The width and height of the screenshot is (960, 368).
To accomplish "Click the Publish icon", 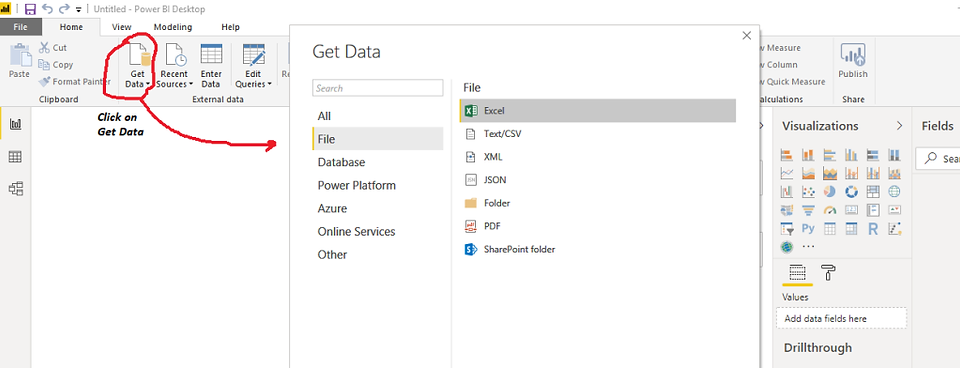I will coord(853,55).
